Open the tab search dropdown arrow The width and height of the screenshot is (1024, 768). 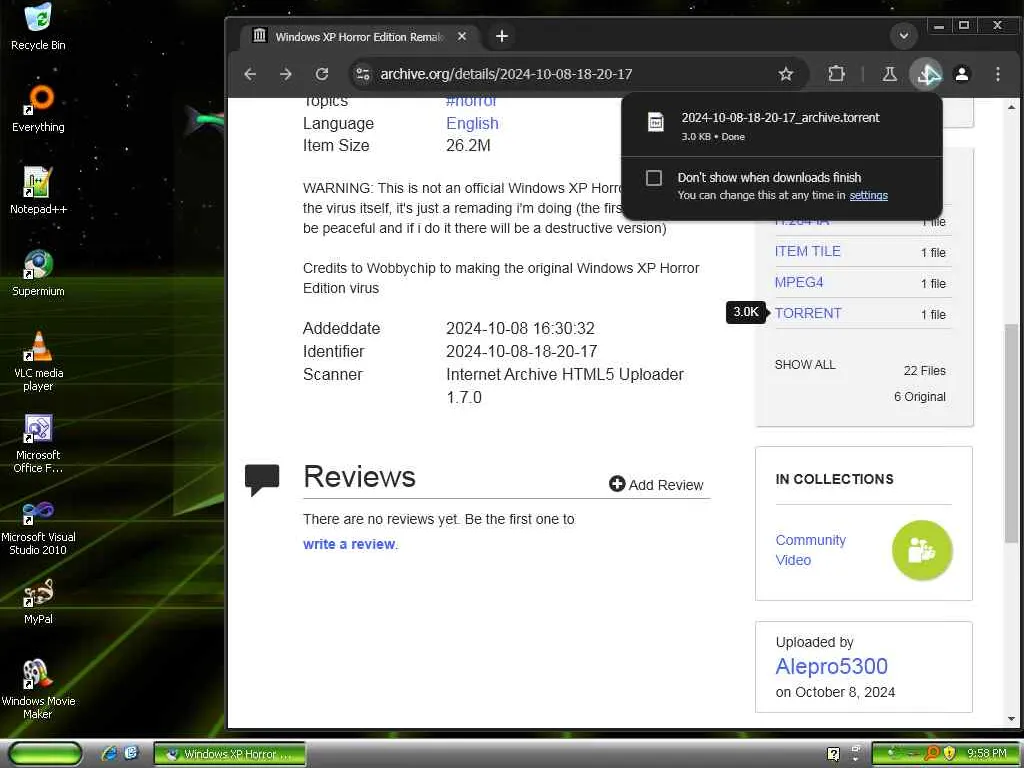[x=904, y=36]
